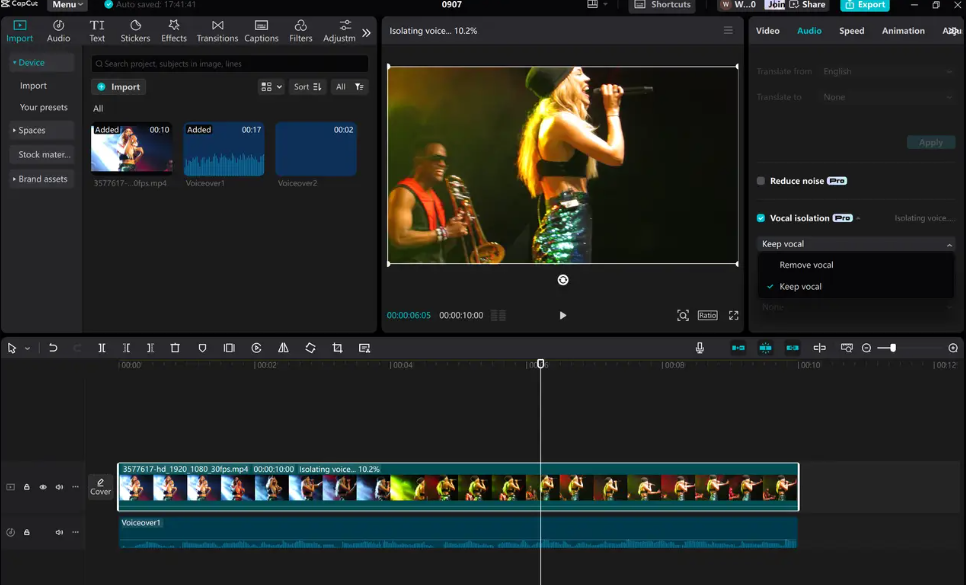
Task: Expand the Spaces section in the sidebar
Action: click(x=33, y=130)
